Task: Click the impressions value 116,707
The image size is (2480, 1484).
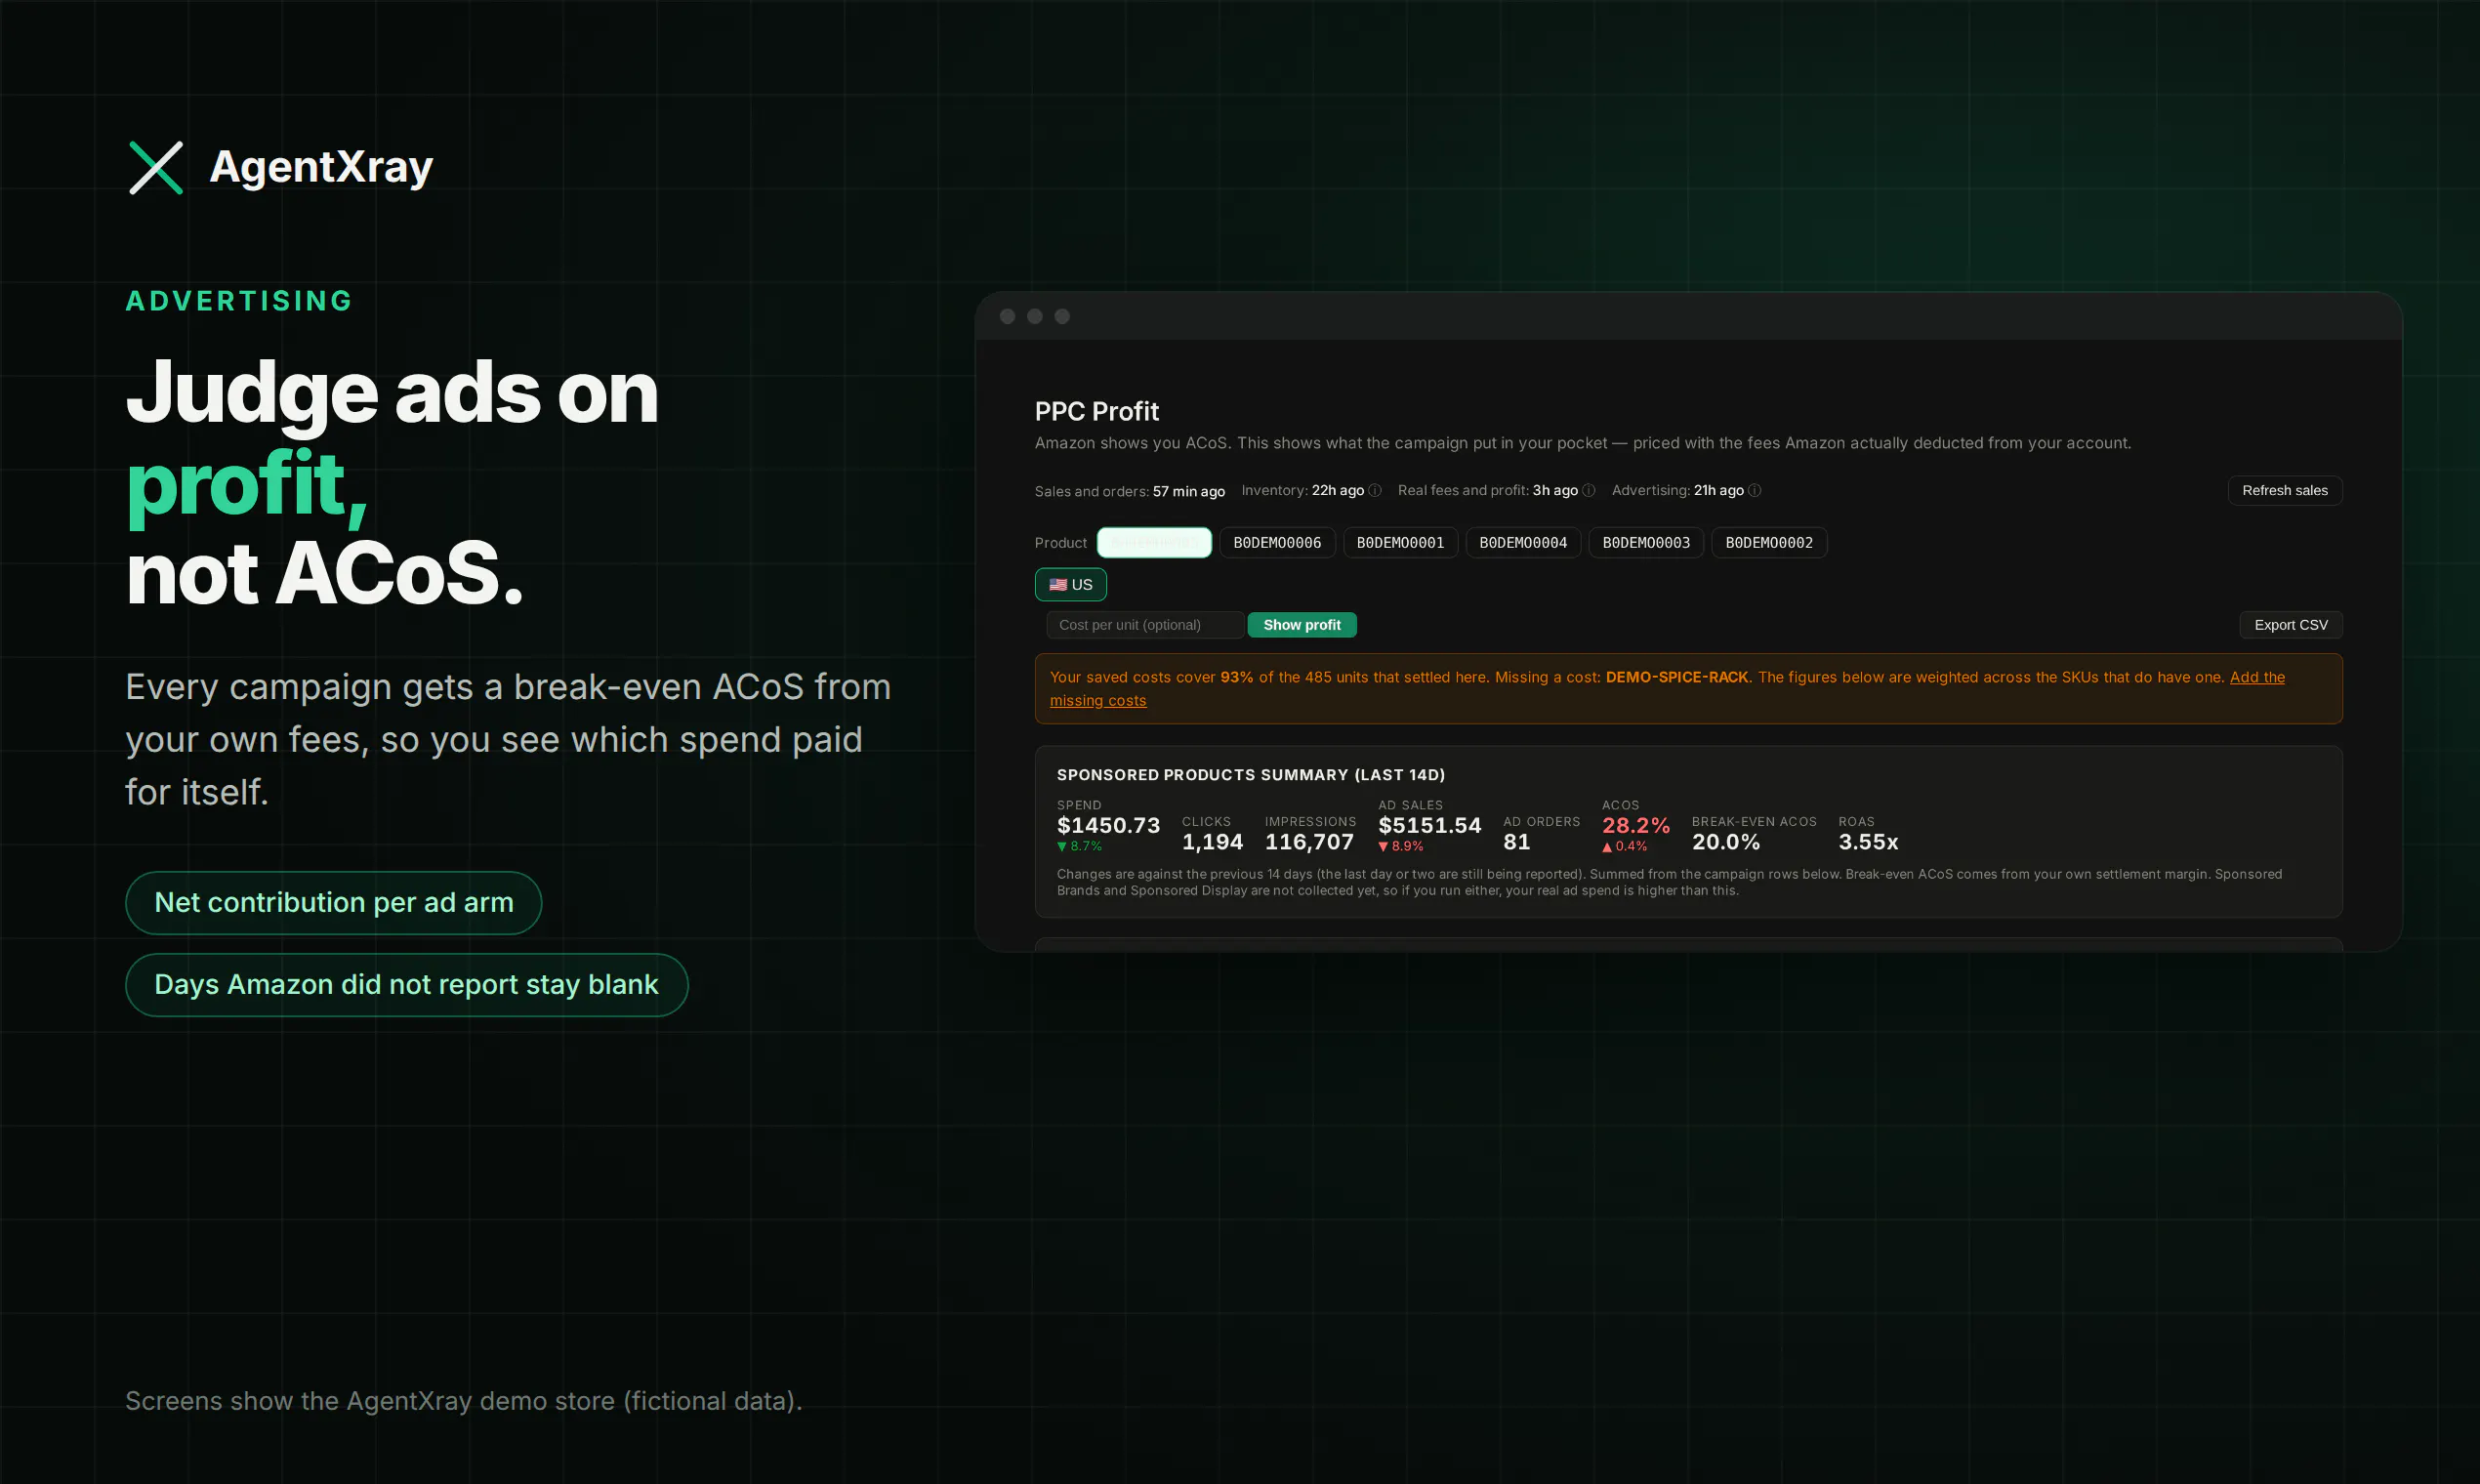Action: (1310, 842)
